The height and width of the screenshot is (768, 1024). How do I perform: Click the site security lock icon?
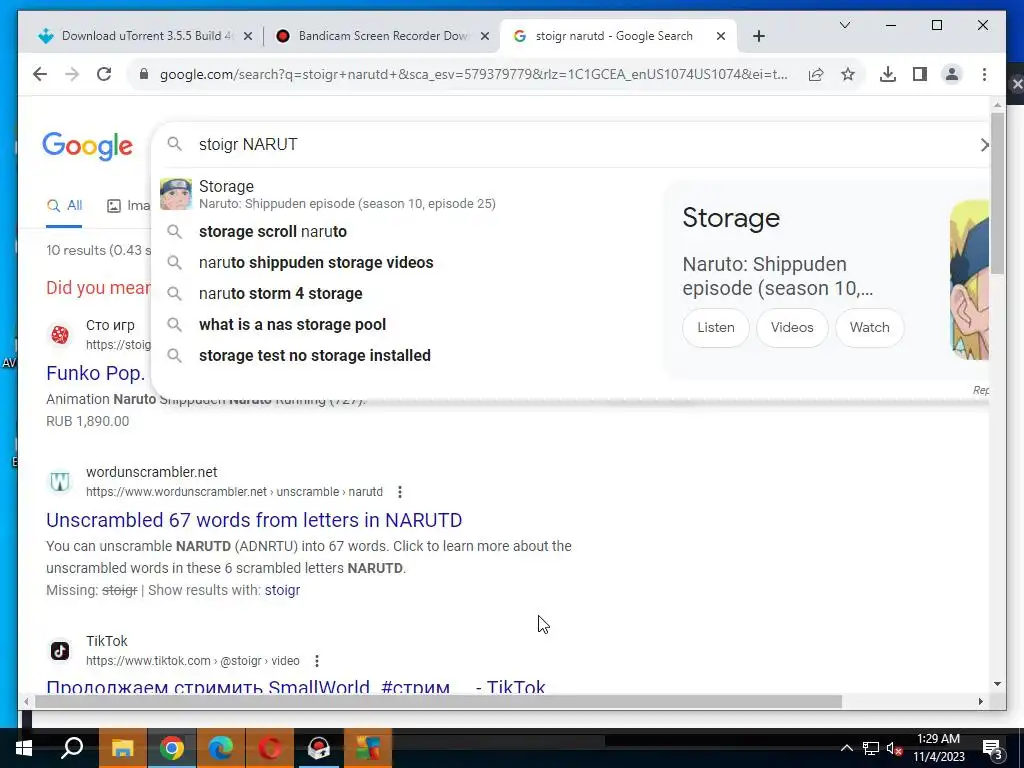pos(144,74)
